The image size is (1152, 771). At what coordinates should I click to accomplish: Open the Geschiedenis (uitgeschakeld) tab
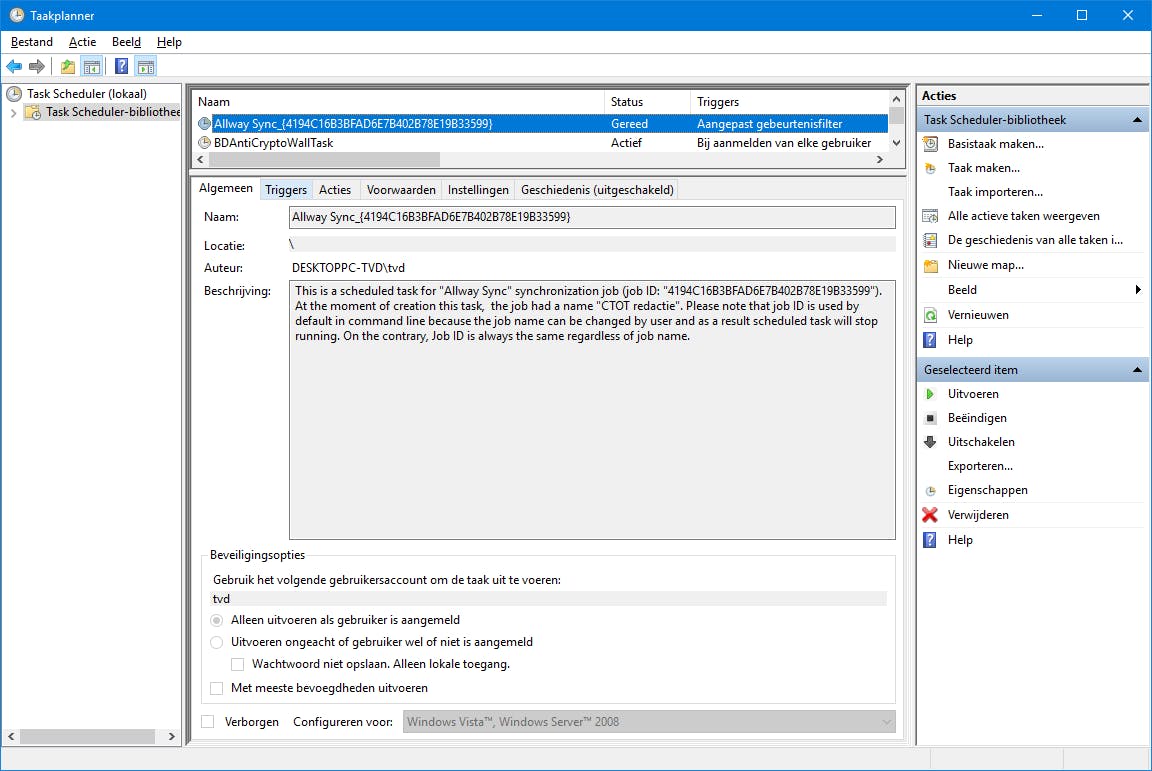pyautogui.click(x=597, y=190)
